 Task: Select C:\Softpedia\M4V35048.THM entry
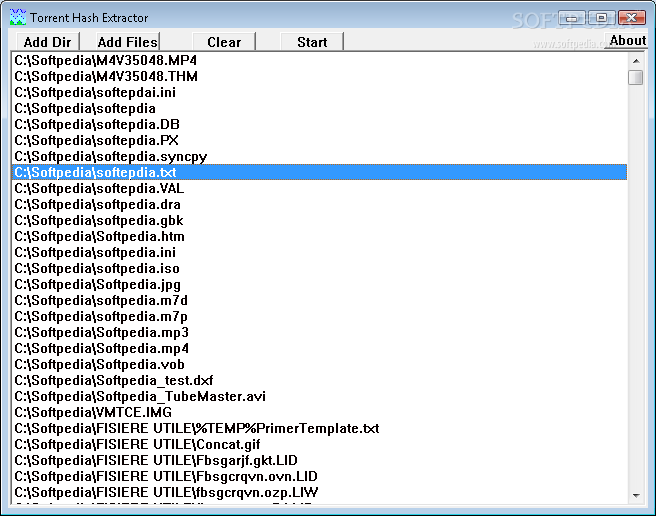319,76
